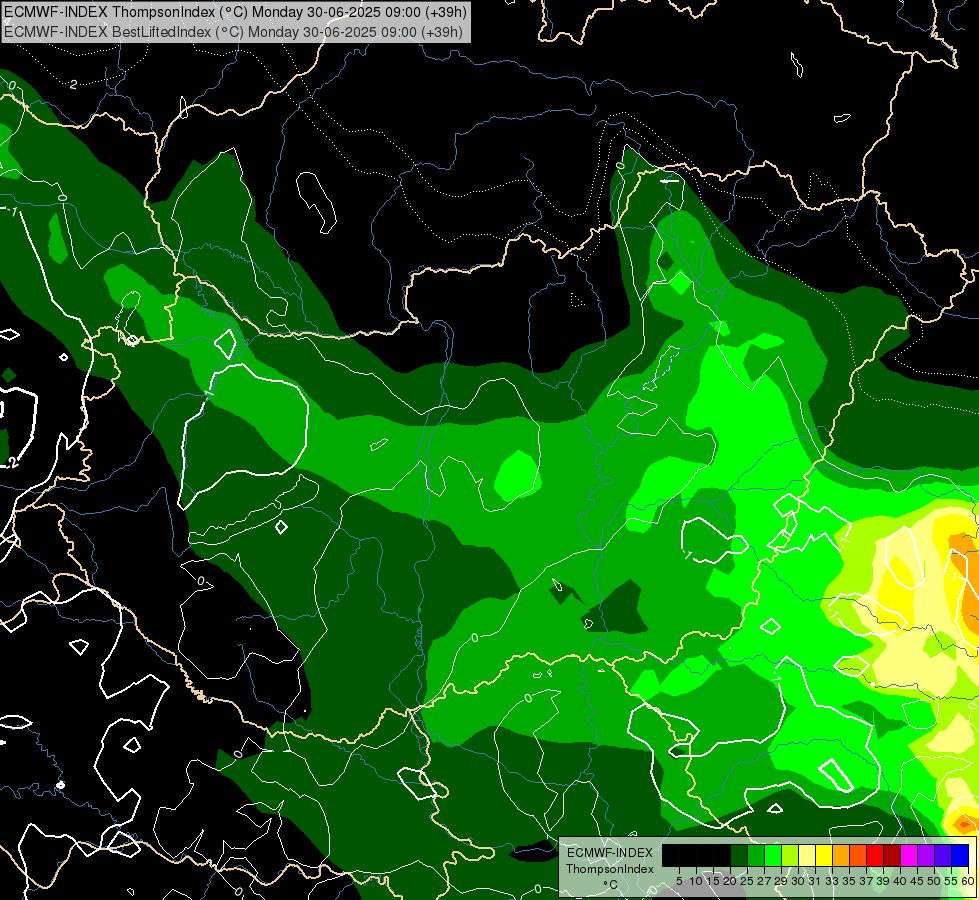The width and height of the screenshot is (979, 900).
Task: Select the purple 45–50 legend swatch
Action: pyautogui.click(x=927, y=855)
